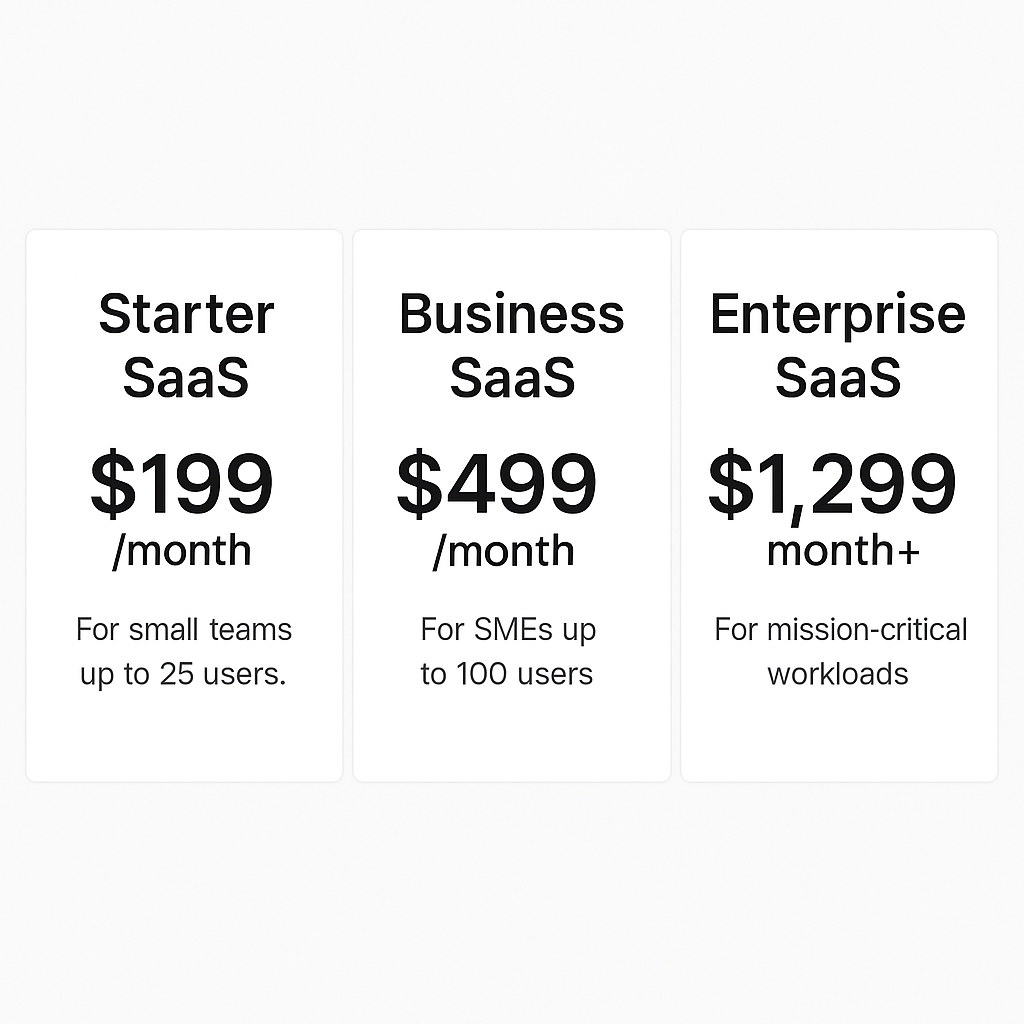The image size is (1024, 1024).
Task: Click the word "Enterprise" in third card
Action: tap(838, 314)
